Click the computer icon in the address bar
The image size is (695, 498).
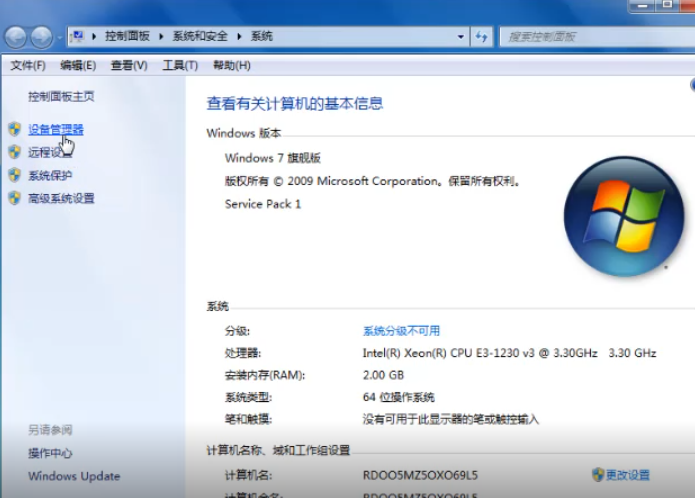click(x=78, y=37)
